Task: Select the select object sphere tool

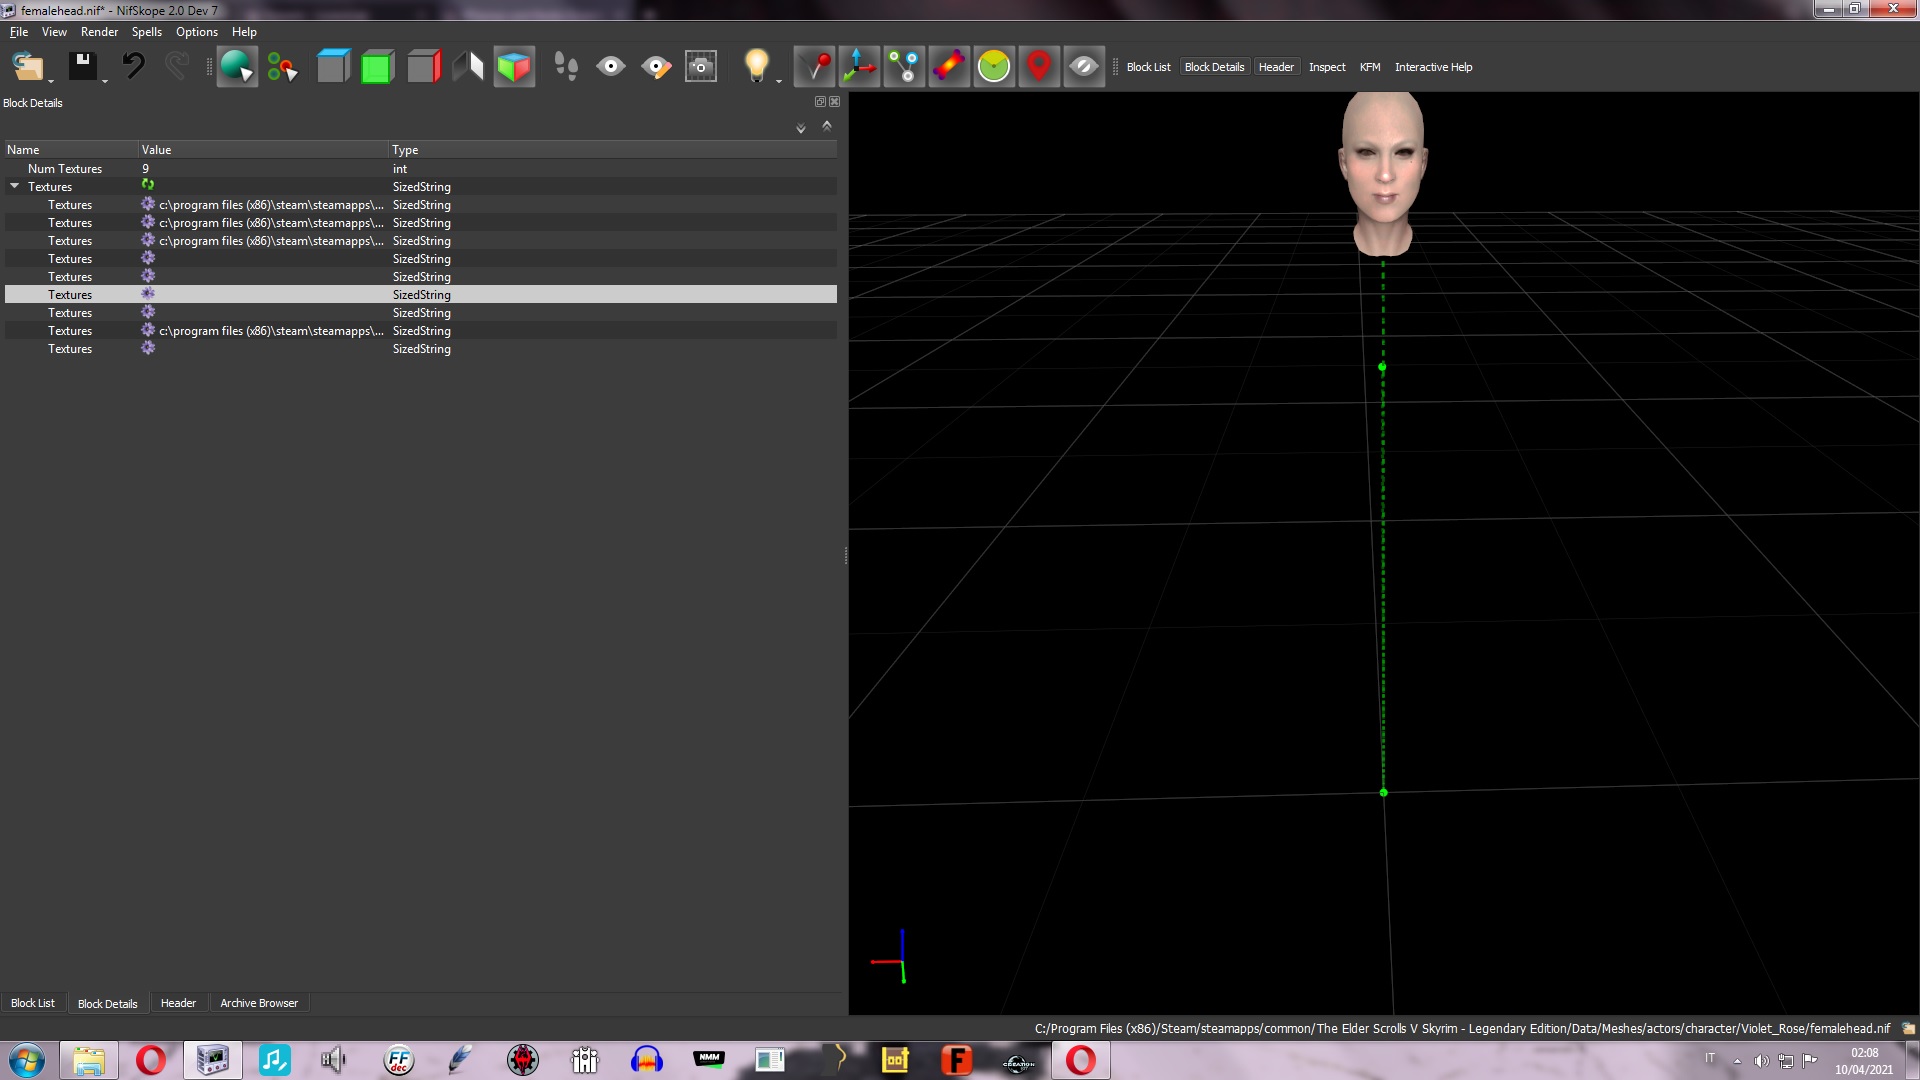Action: (x=237, y=67)
